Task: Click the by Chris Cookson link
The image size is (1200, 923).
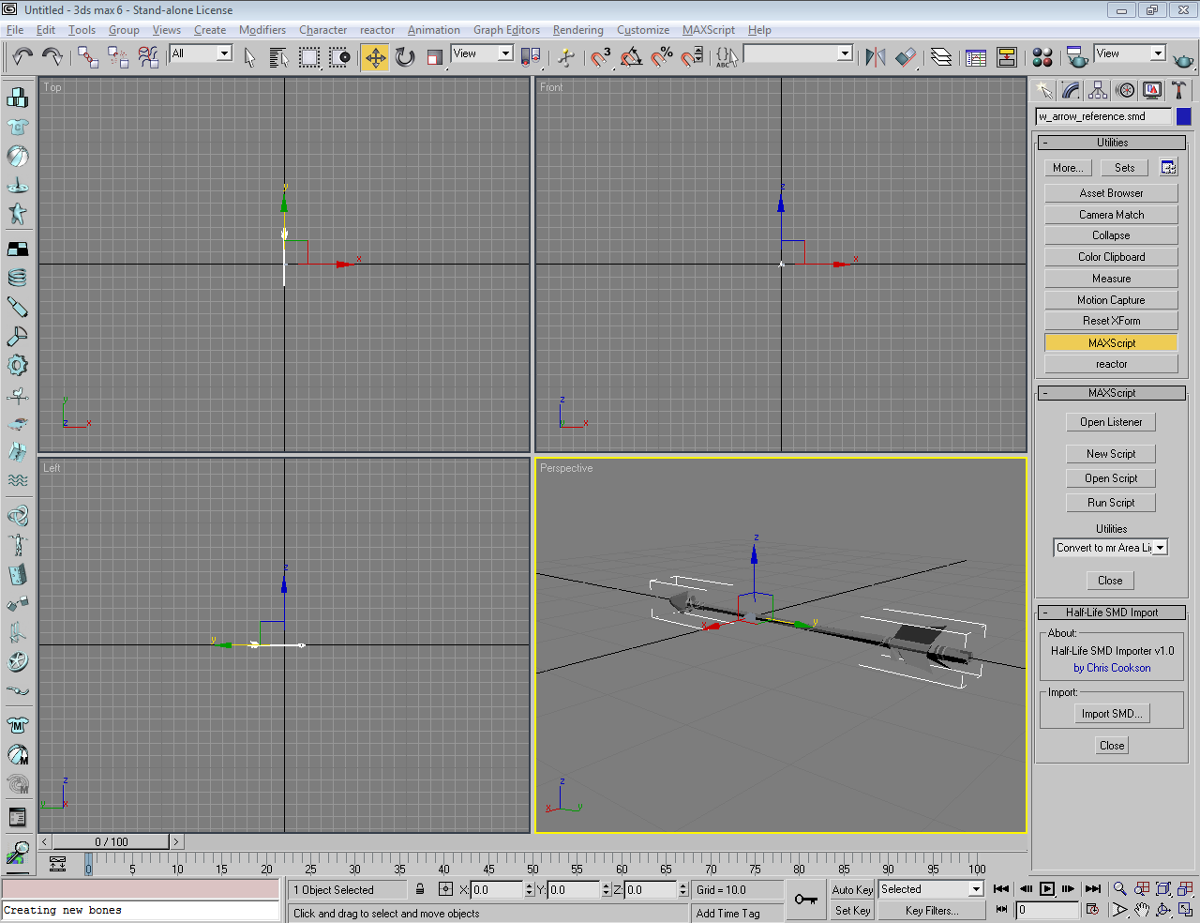Action: [x=1111, y=668]
